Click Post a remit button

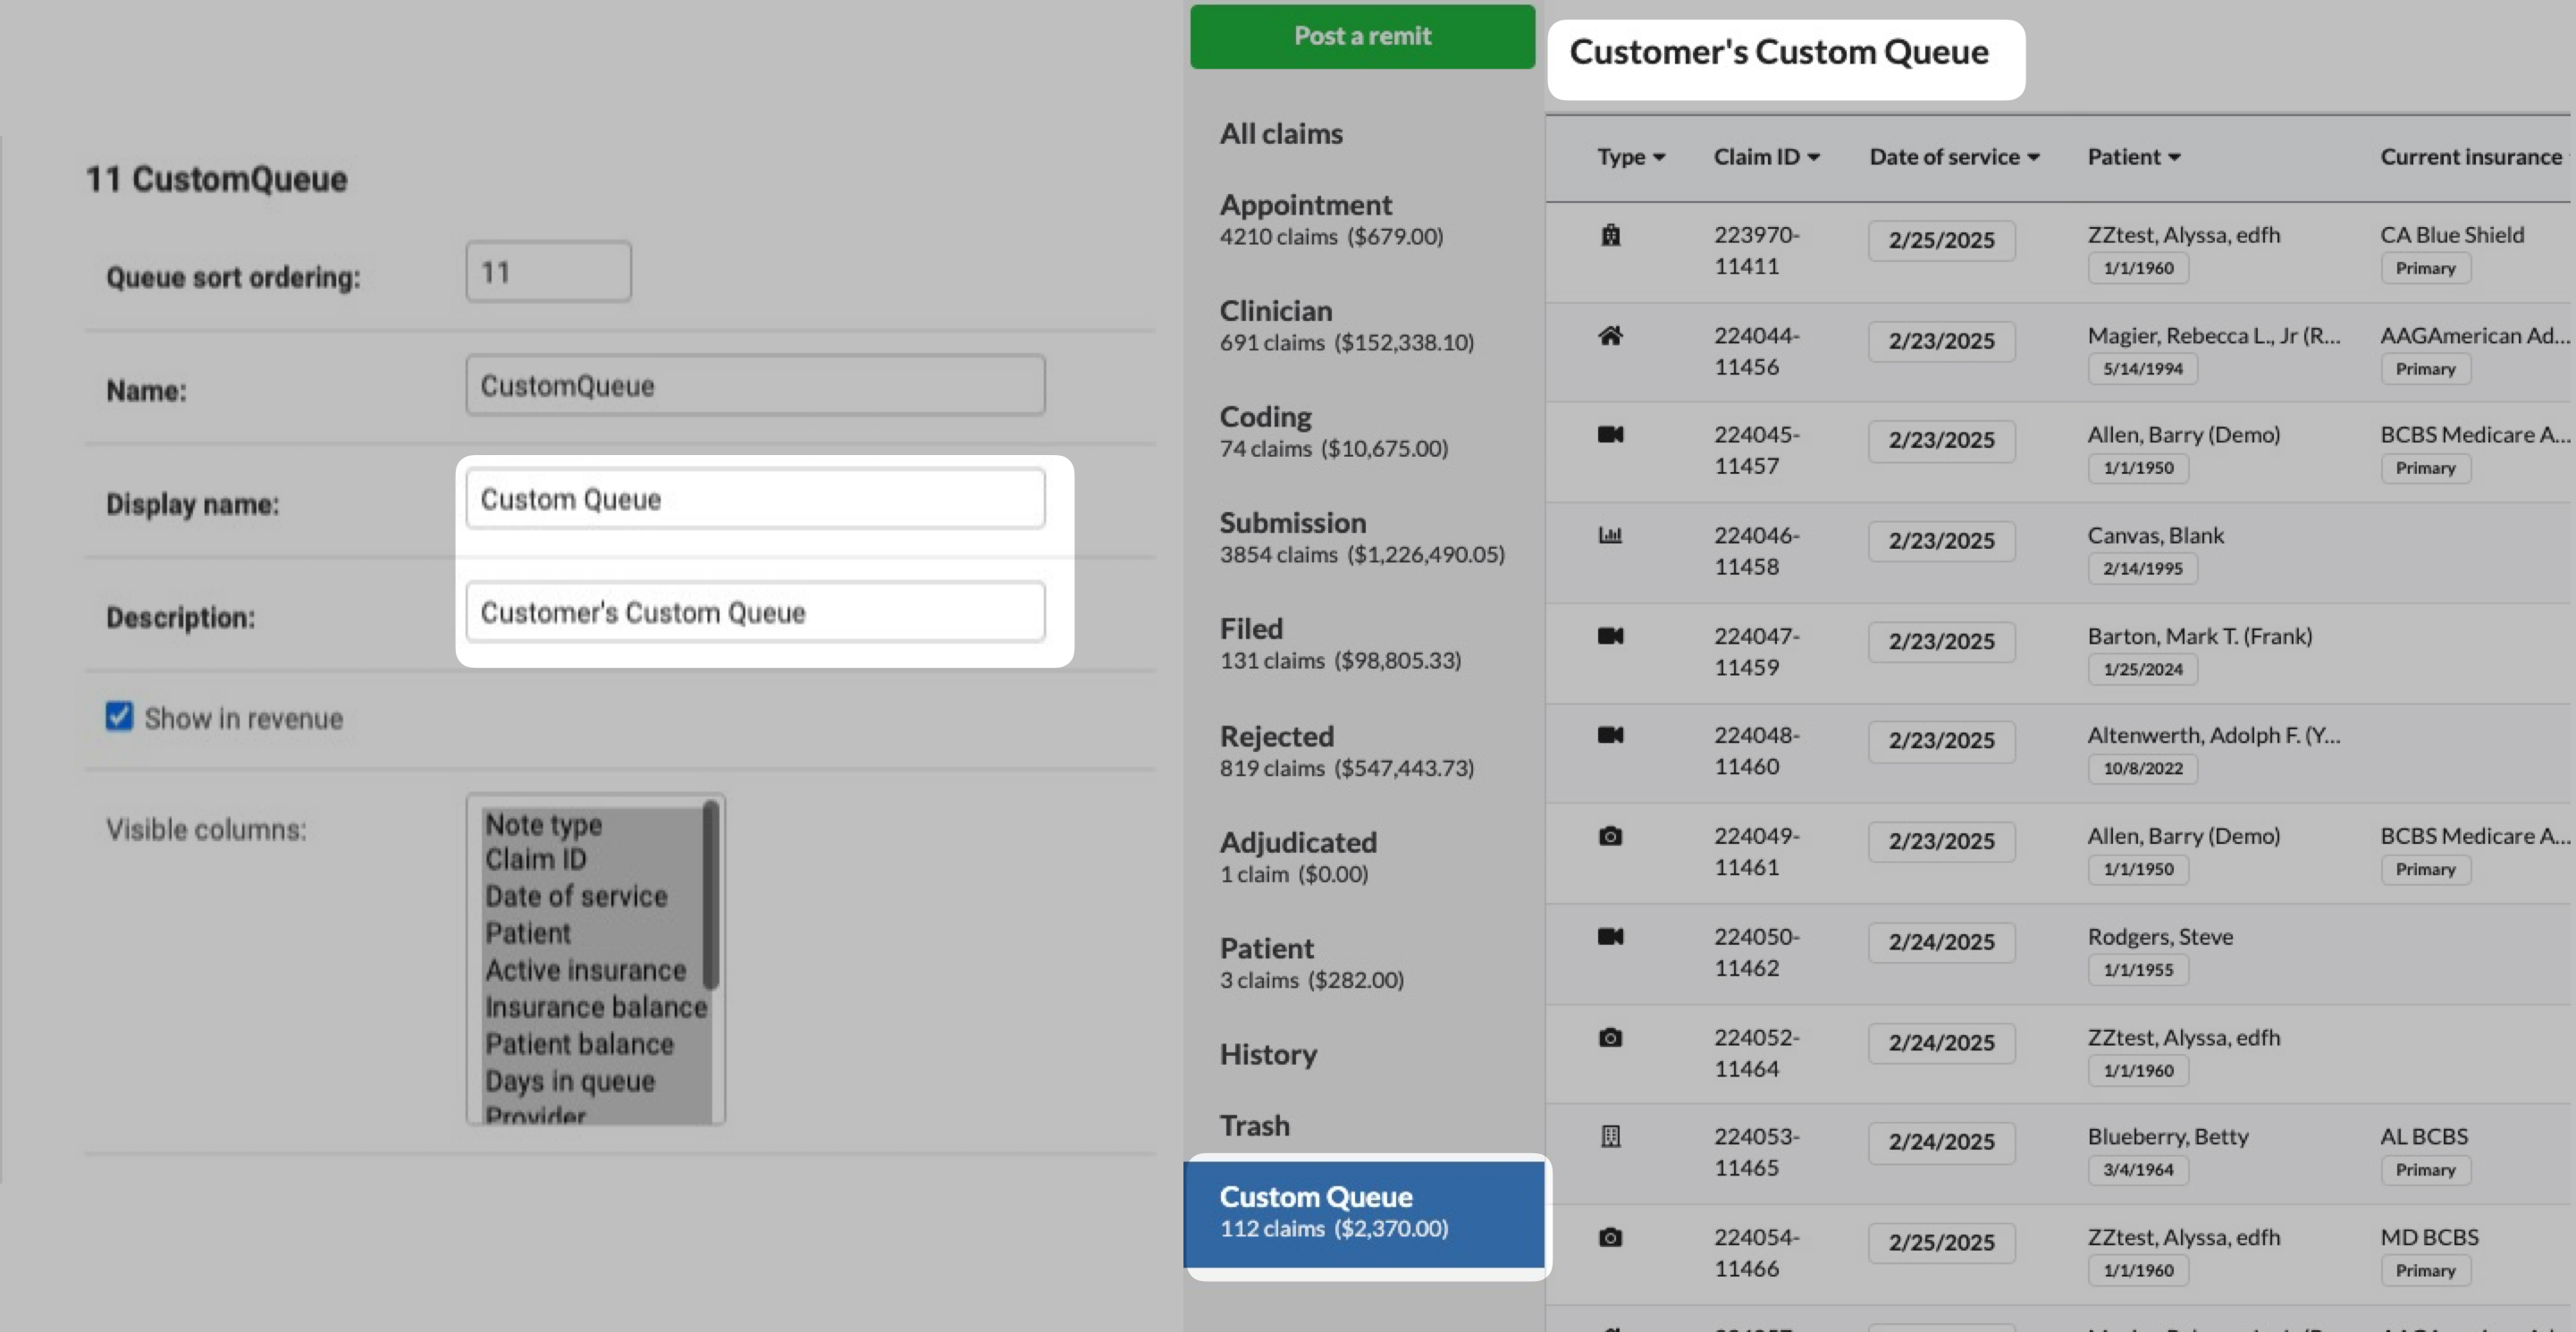pyautogui.click(x=1362, y=36)
